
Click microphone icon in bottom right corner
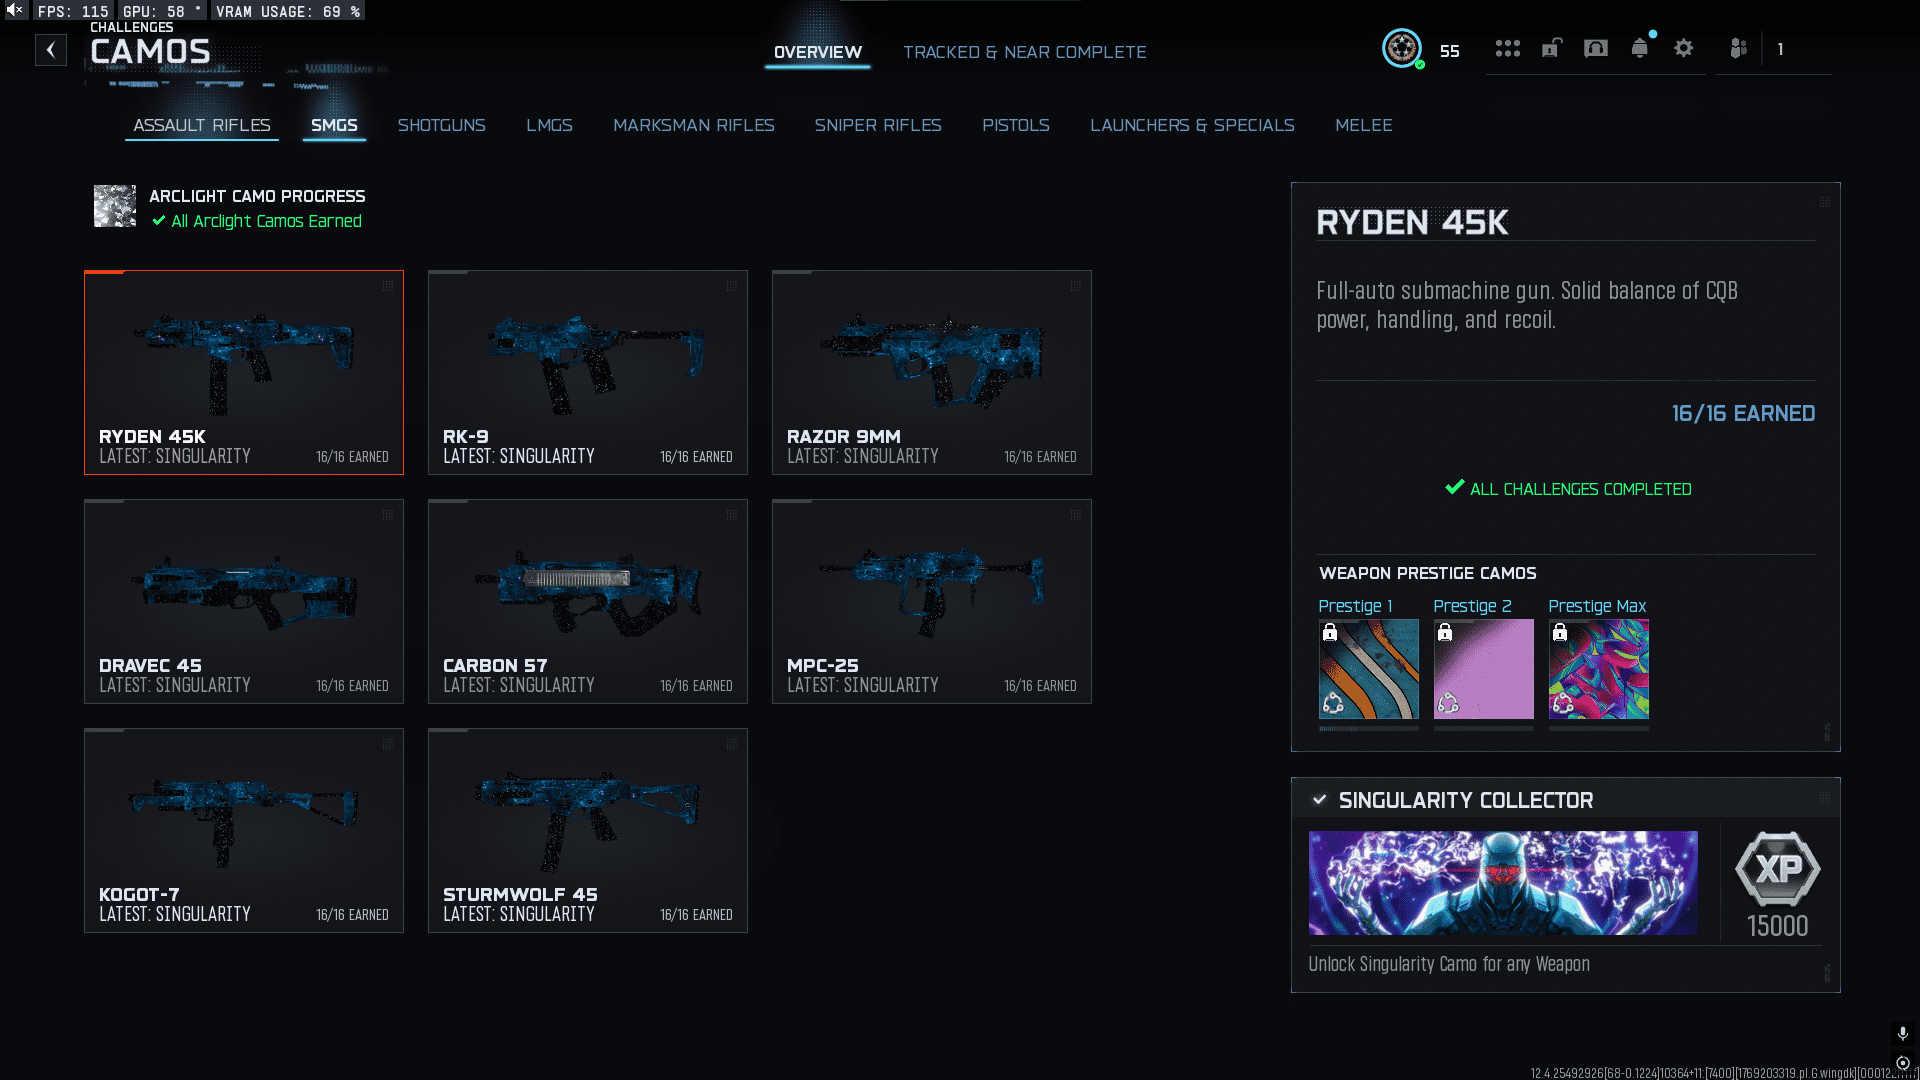pyautogui.click(x=1902, y=1033)
